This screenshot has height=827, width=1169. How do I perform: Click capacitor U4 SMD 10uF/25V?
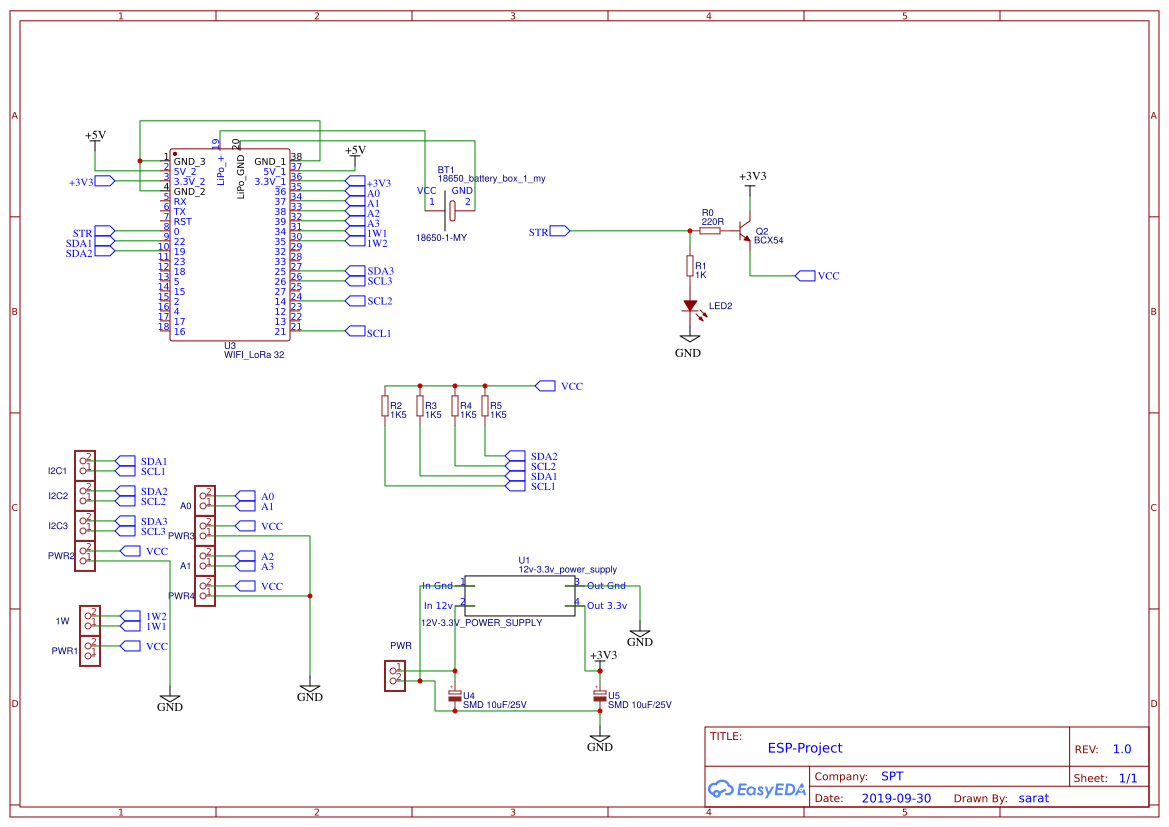point(455,692)
